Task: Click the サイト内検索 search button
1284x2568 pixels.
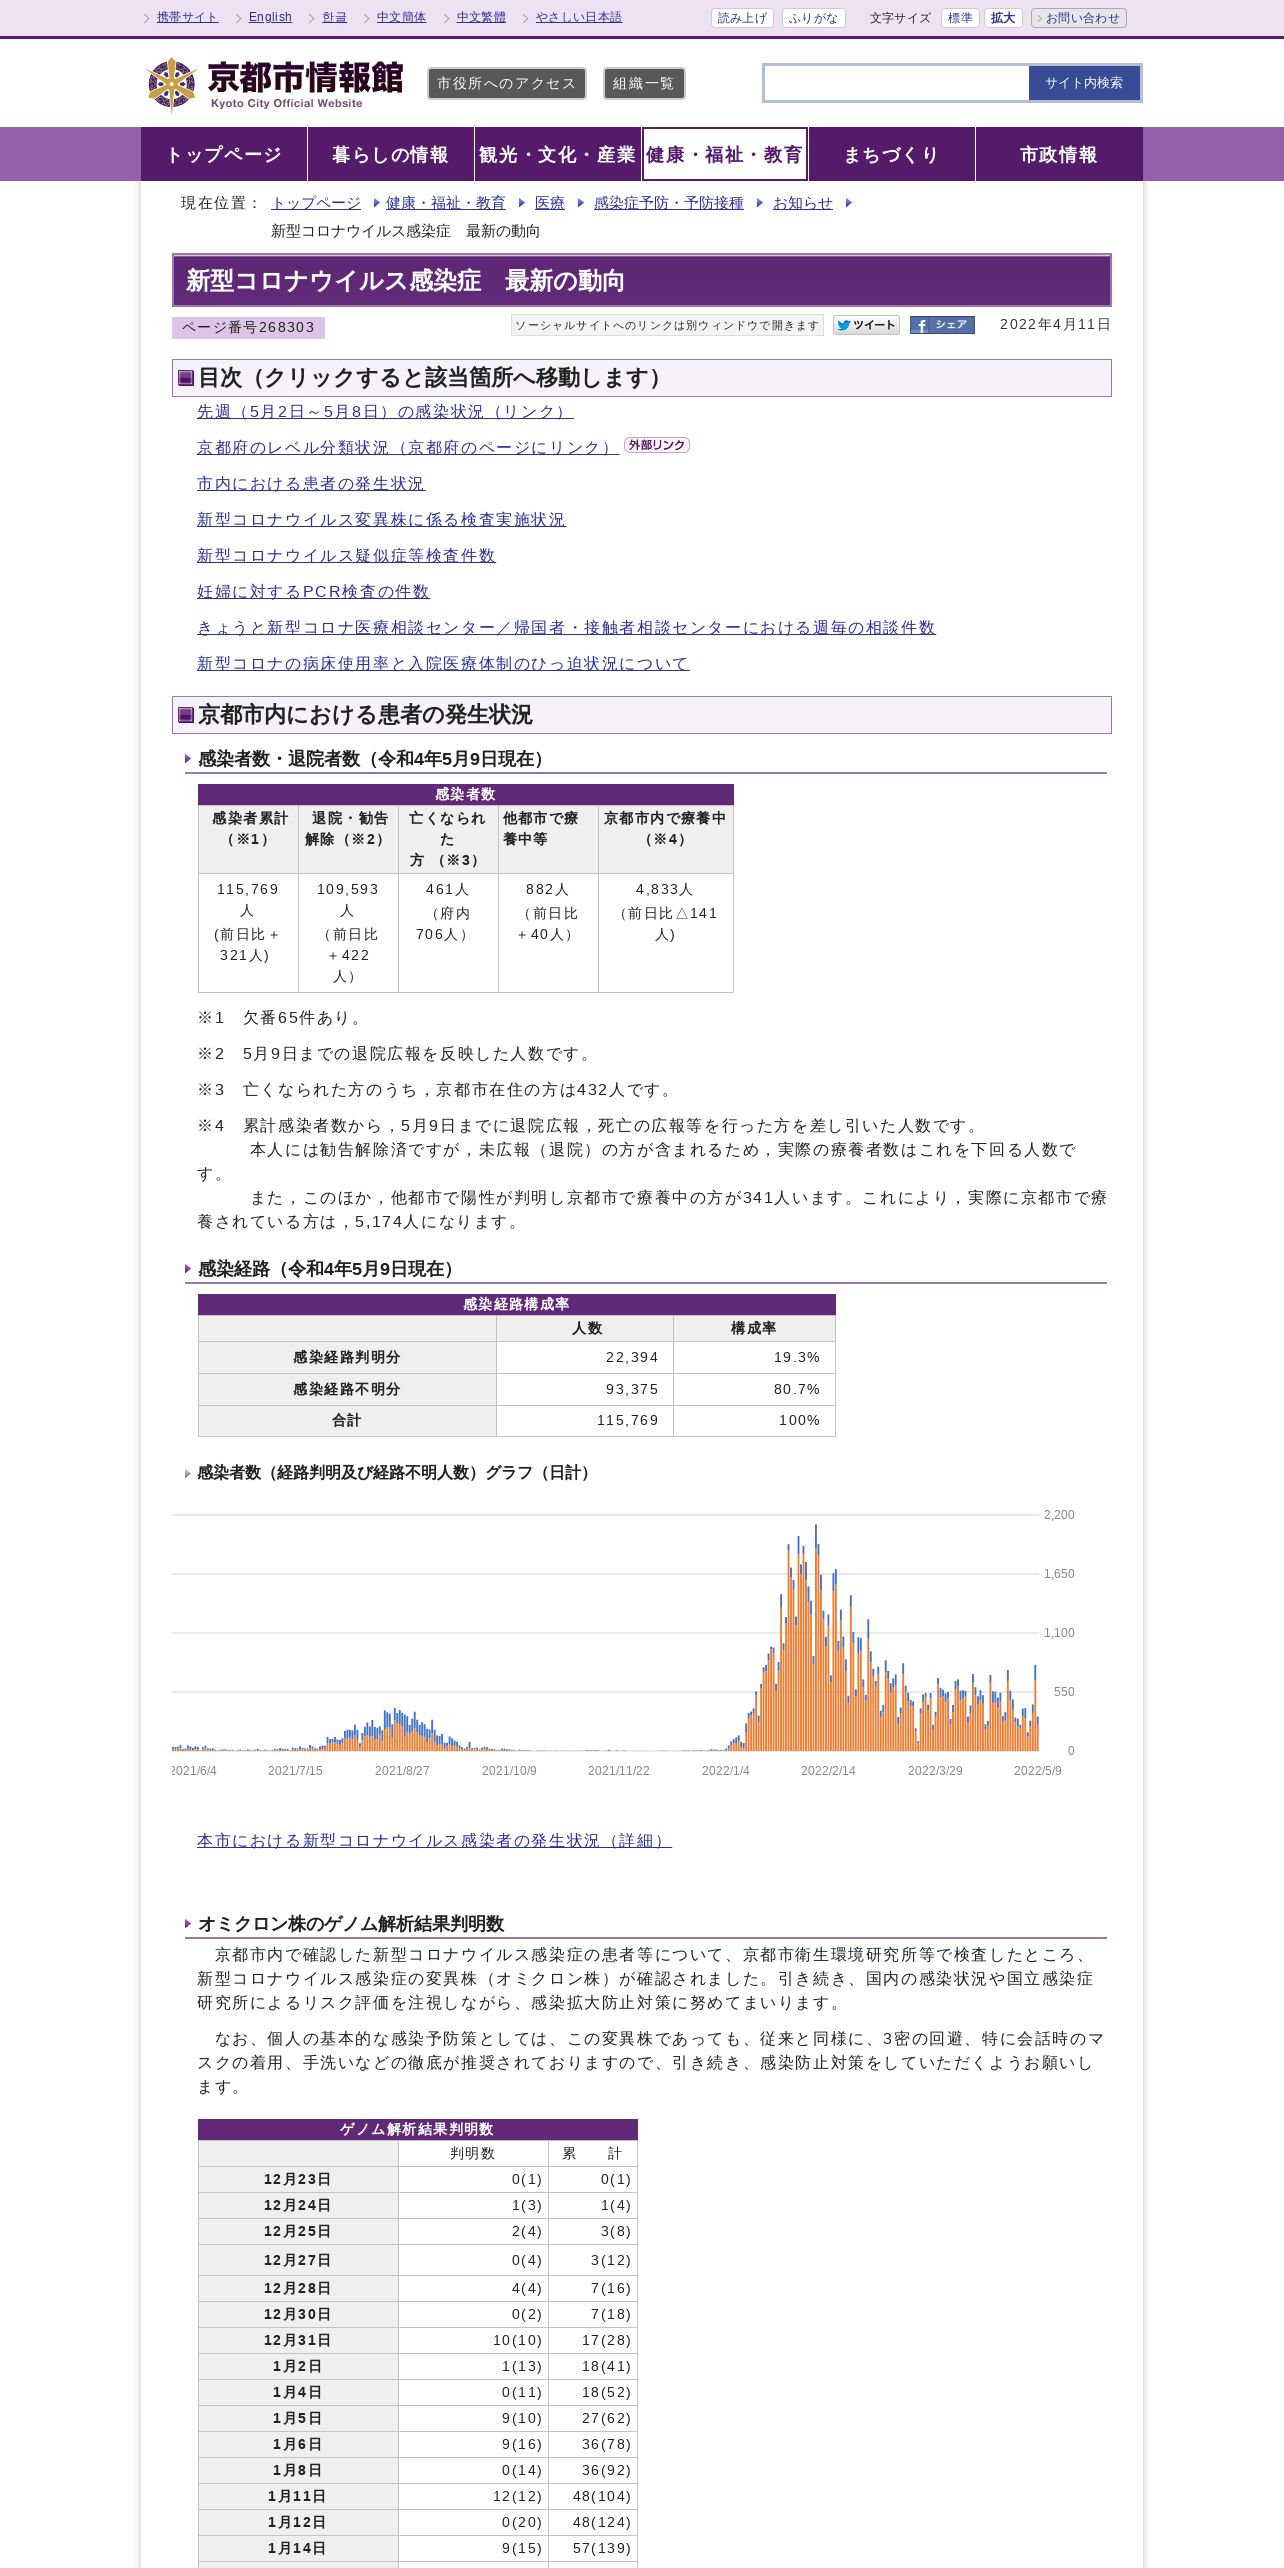Action: click(x=1084, y=83)
